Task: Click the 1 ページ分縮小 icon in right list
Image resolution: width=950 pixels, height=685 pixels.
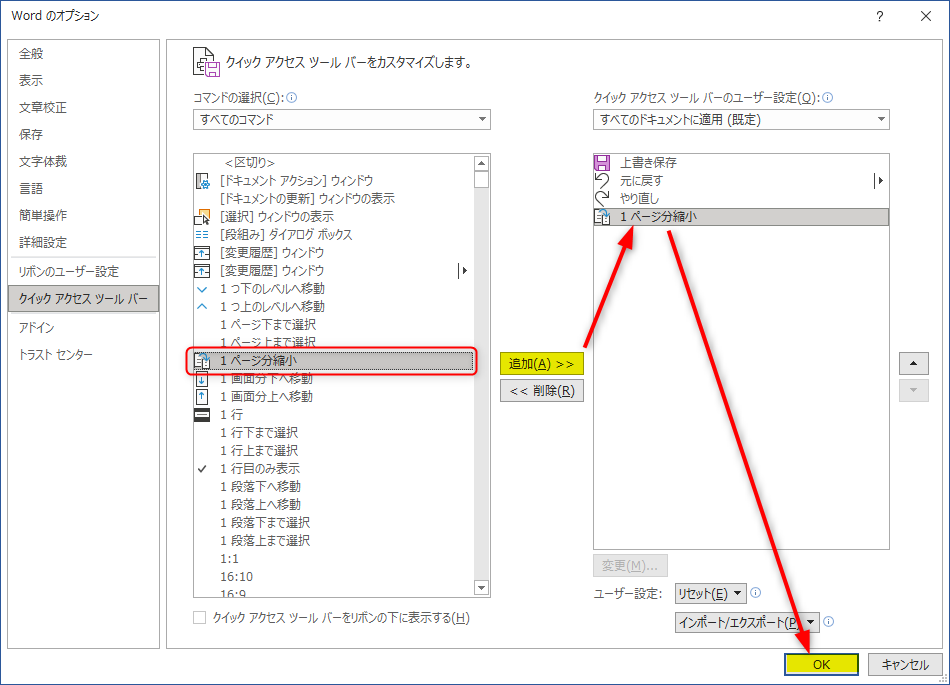Action: pos(602,216)
